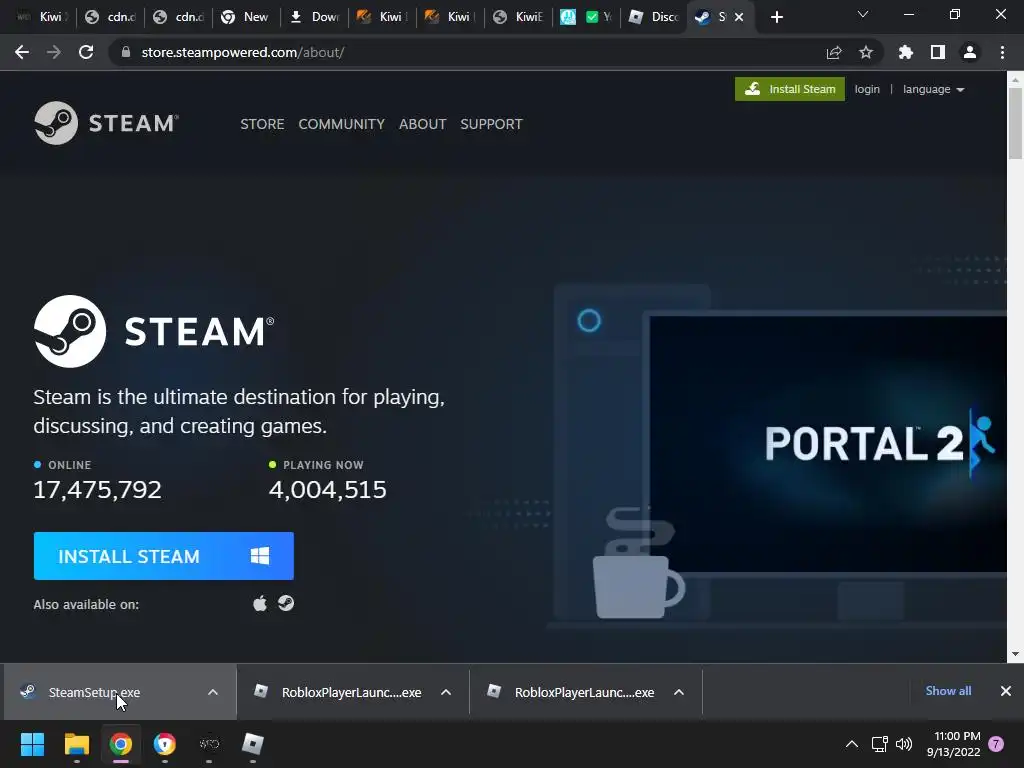
Task: Open the COMMUNITY menu
Action: point(342,124)
